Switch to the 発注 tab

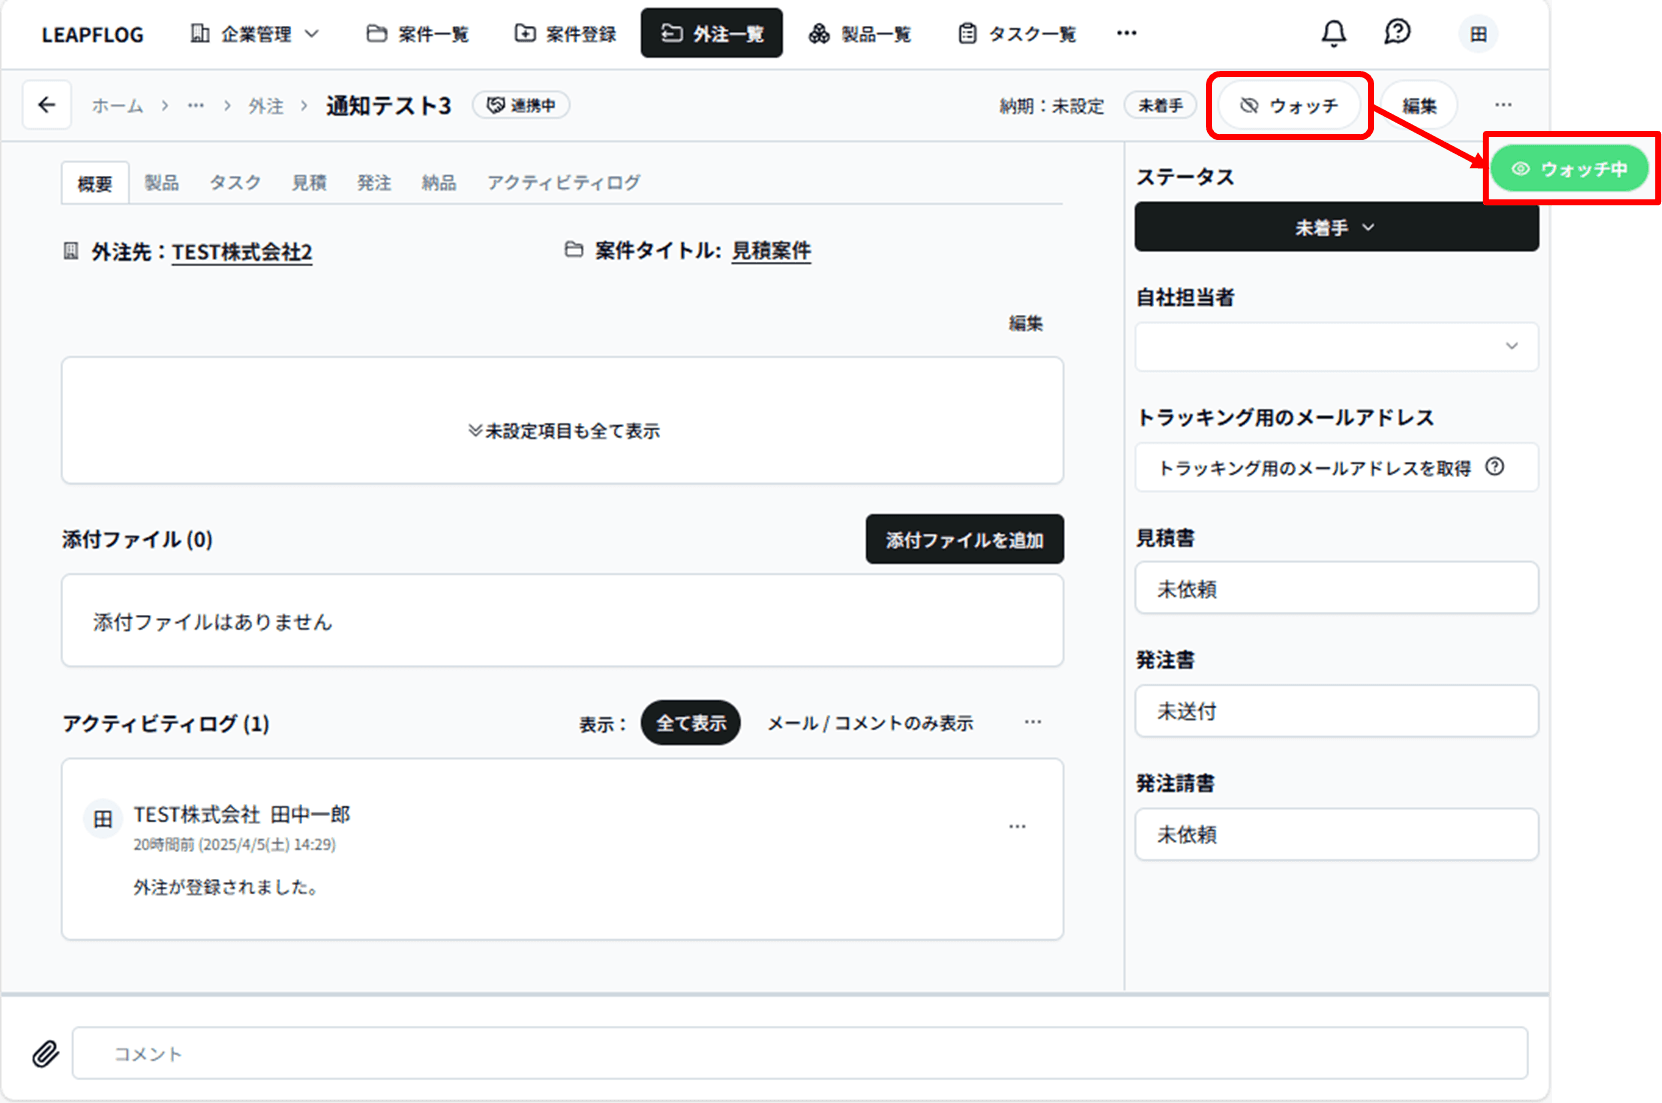coord(374,182)
